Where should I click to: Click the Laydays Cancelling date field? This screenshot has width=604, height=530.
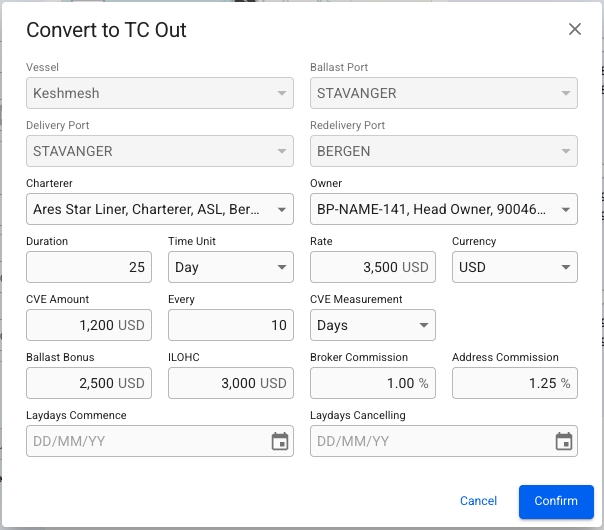point(430,441)
